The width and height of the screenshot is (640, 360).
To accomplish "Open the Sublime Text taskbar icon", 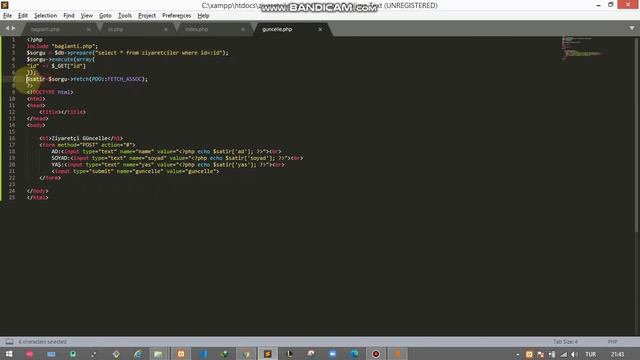I will coord(268,354).
